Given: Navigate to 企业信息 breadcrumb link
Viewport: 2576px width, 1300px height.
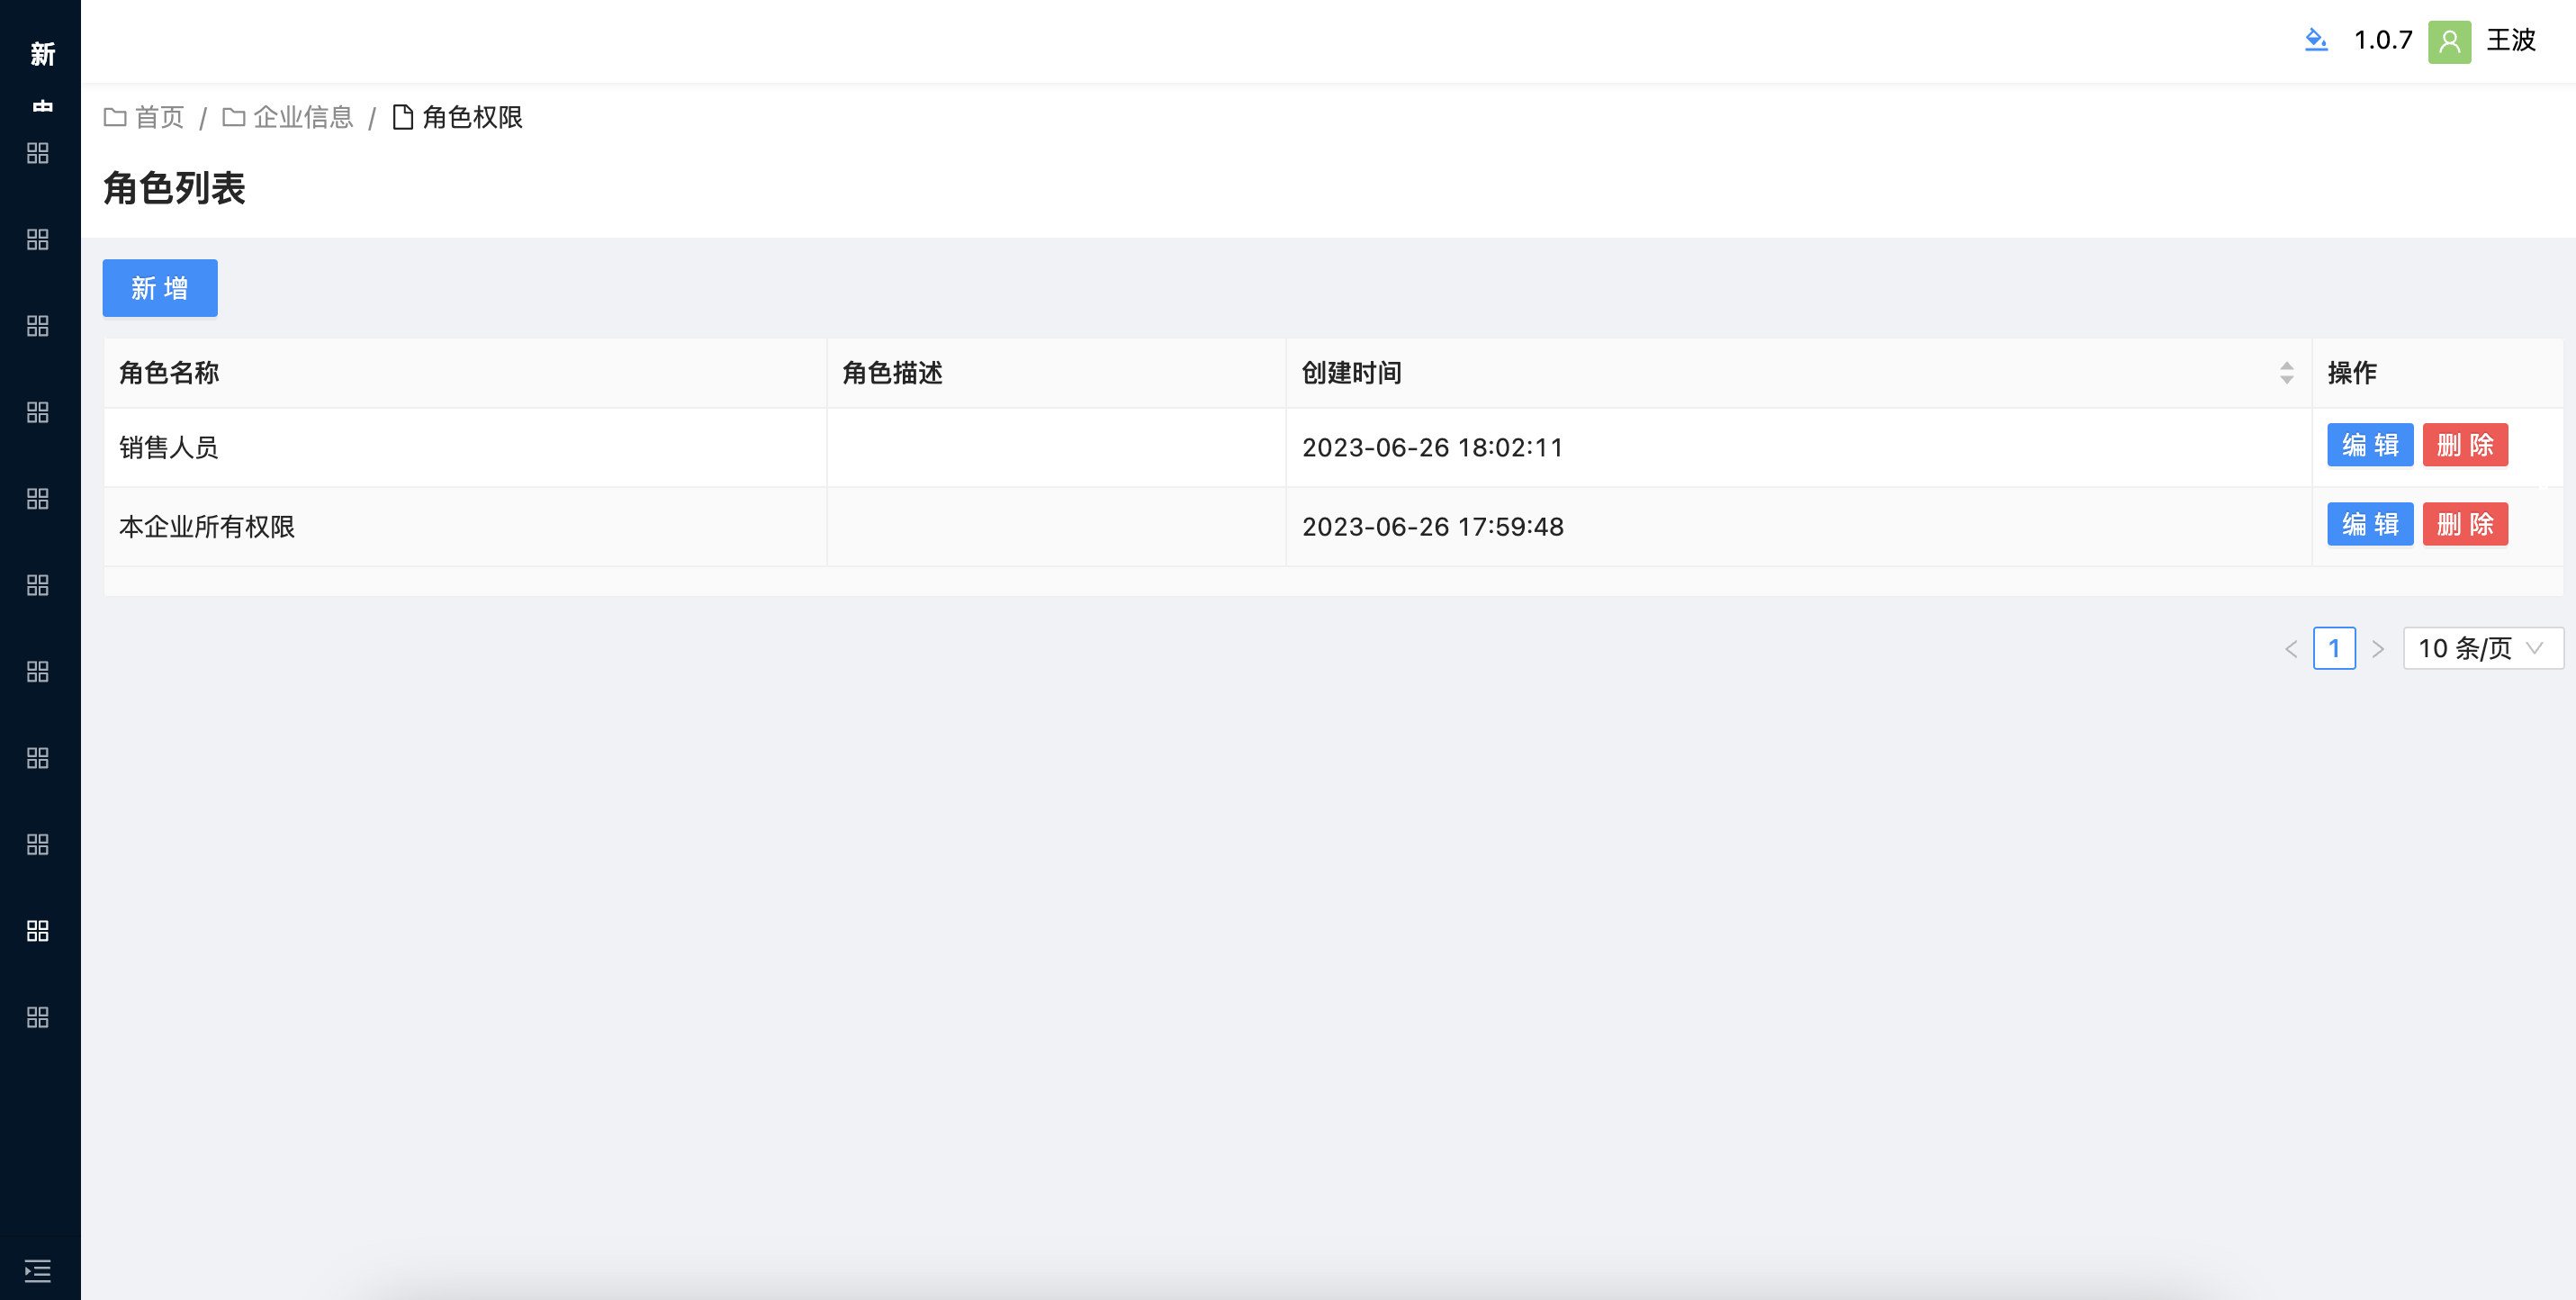Looking at the screenshot, I should point(303,117).
